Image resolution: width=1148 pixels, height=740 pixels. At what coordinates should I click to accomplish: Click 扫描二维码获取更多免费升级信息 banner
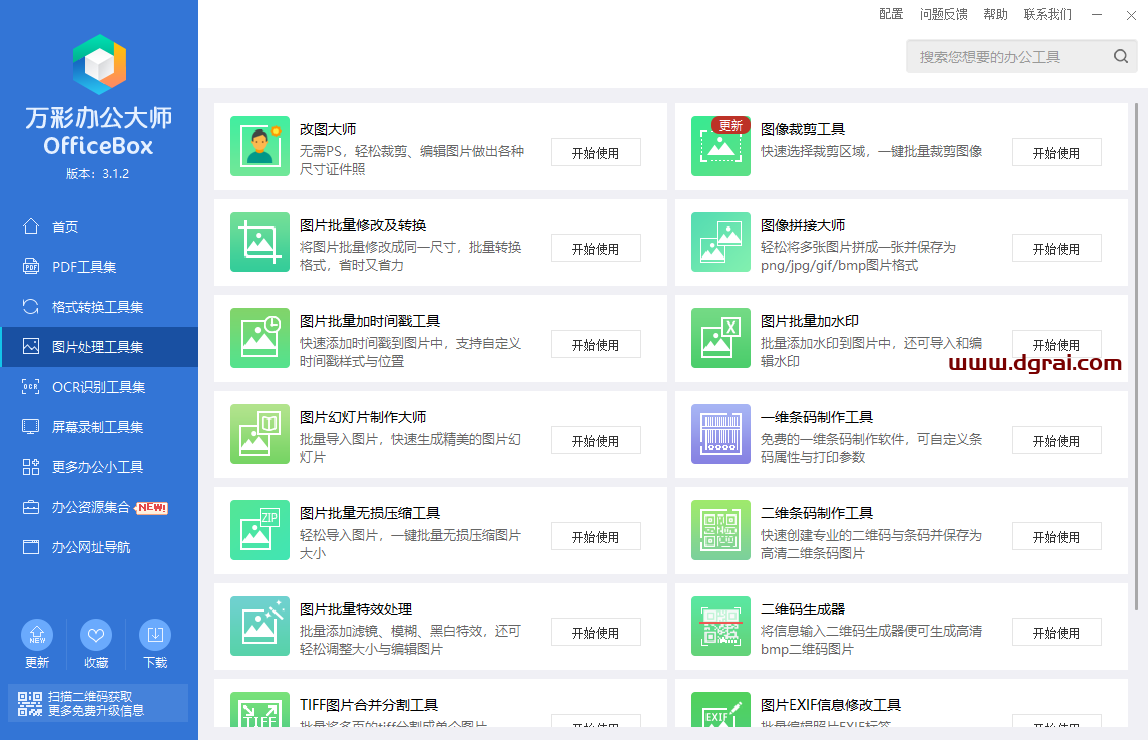pyautogui.click(x=97, y=703)
